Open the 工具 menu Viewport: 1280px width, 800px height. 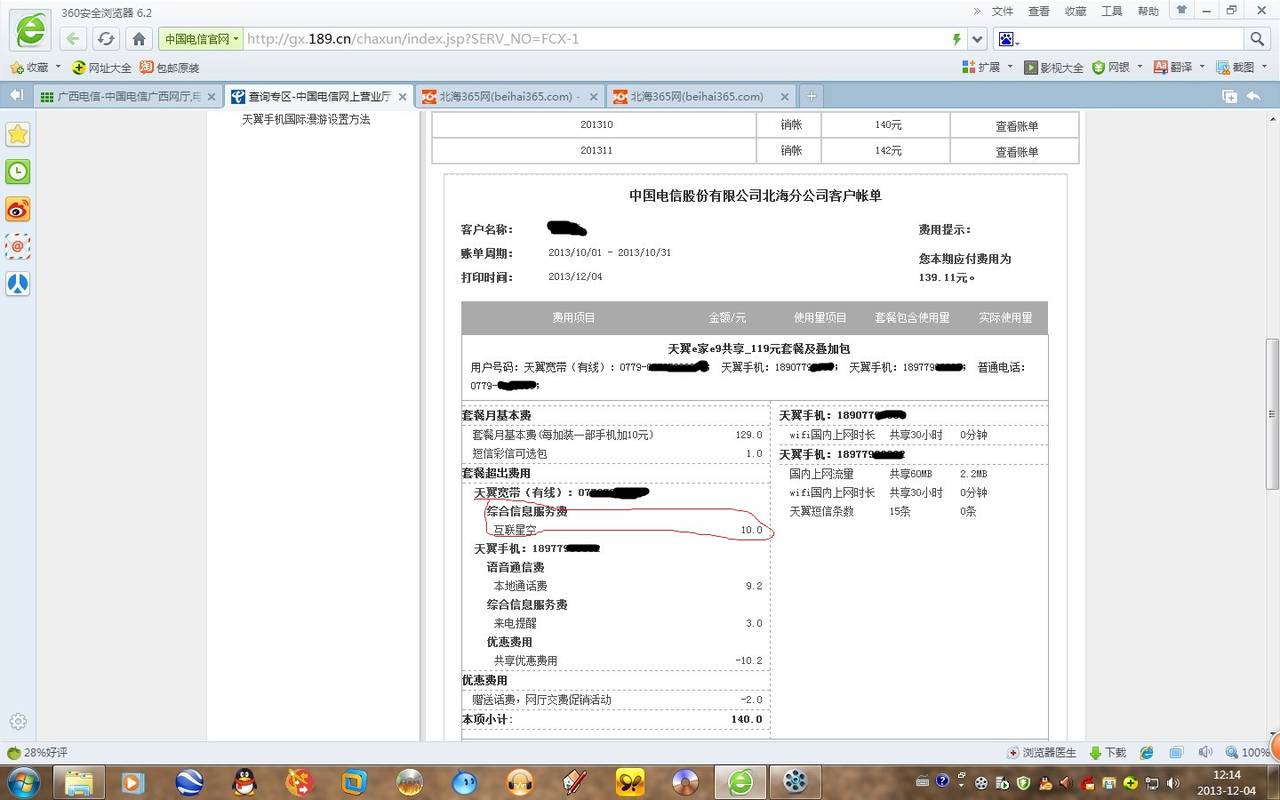click(x=1112, y=11)
